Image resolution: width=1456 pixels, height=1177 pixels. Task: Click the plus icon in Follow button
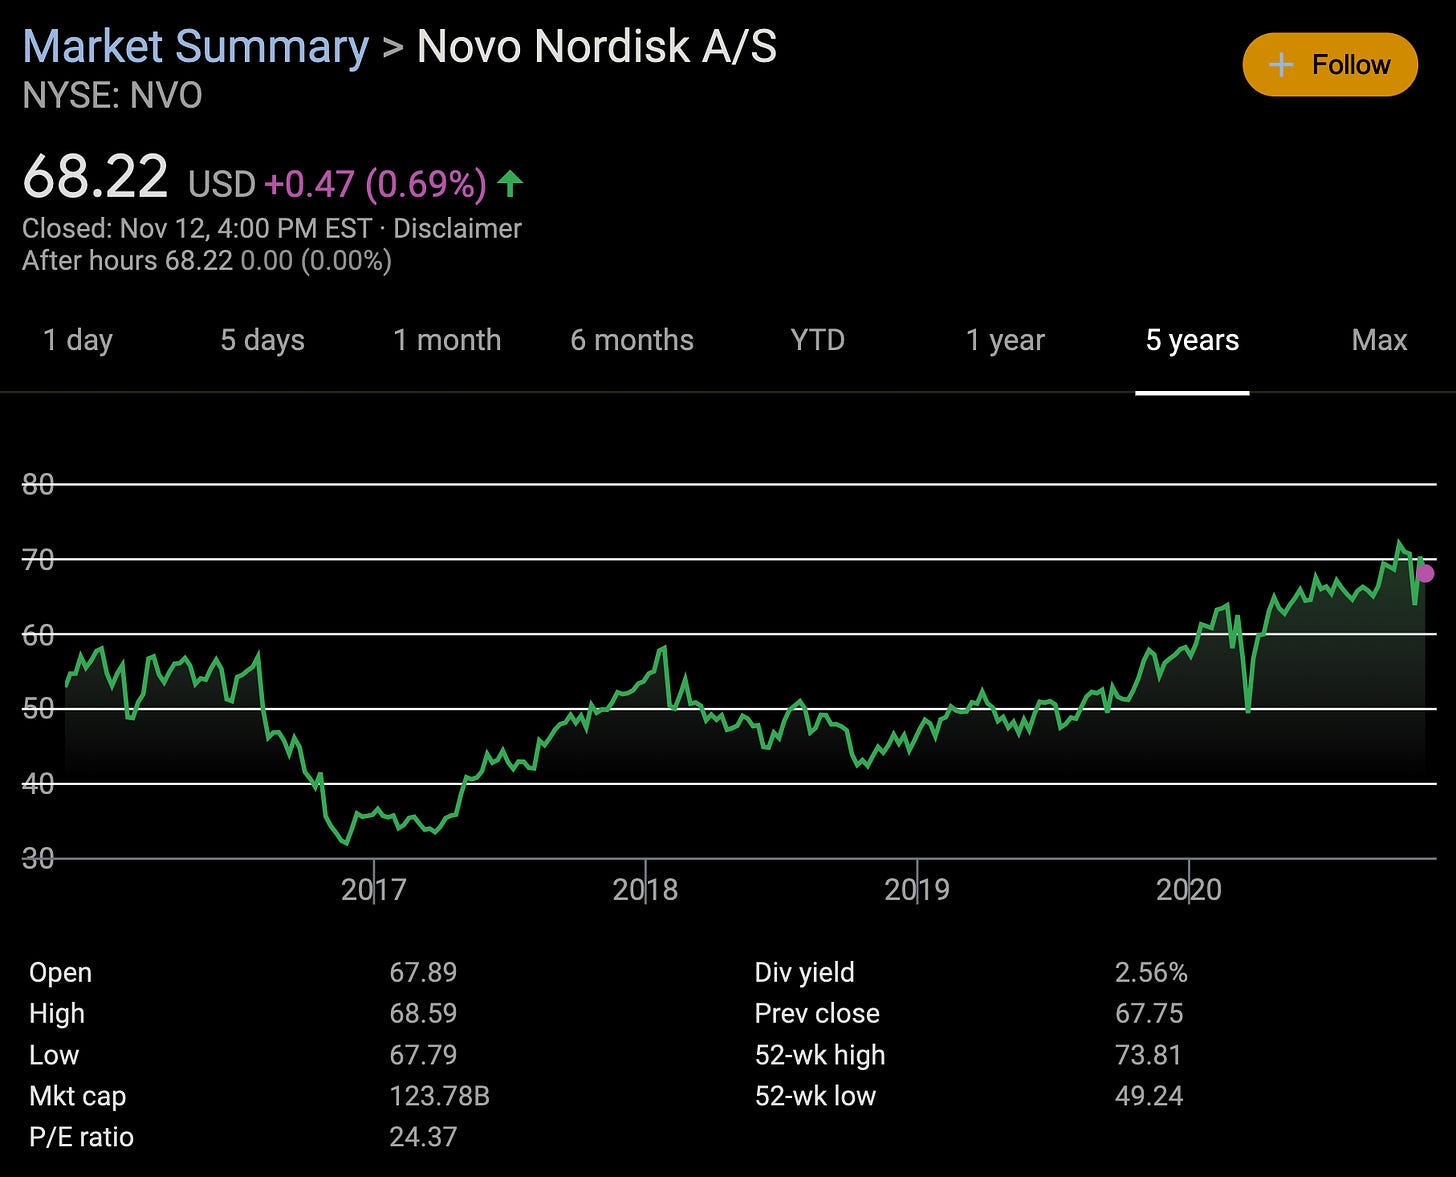coord(1280,65)
